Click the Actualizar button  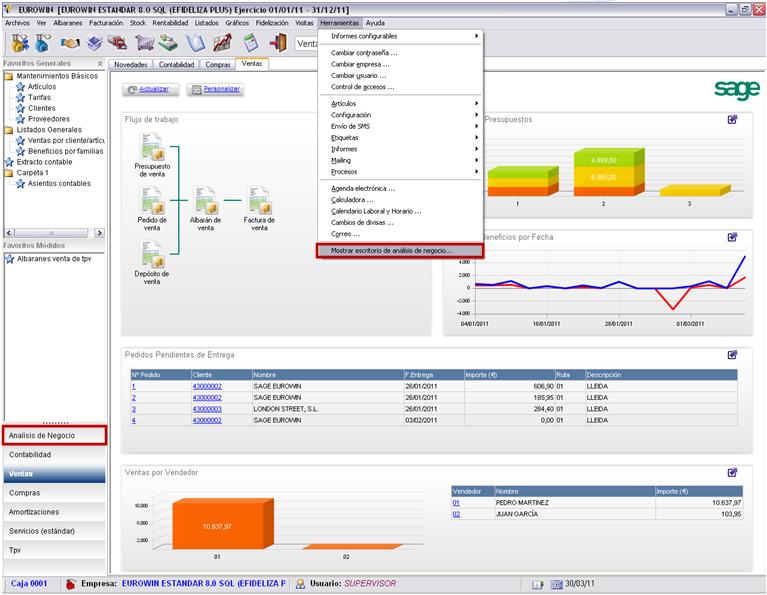[x=151, y=90]
